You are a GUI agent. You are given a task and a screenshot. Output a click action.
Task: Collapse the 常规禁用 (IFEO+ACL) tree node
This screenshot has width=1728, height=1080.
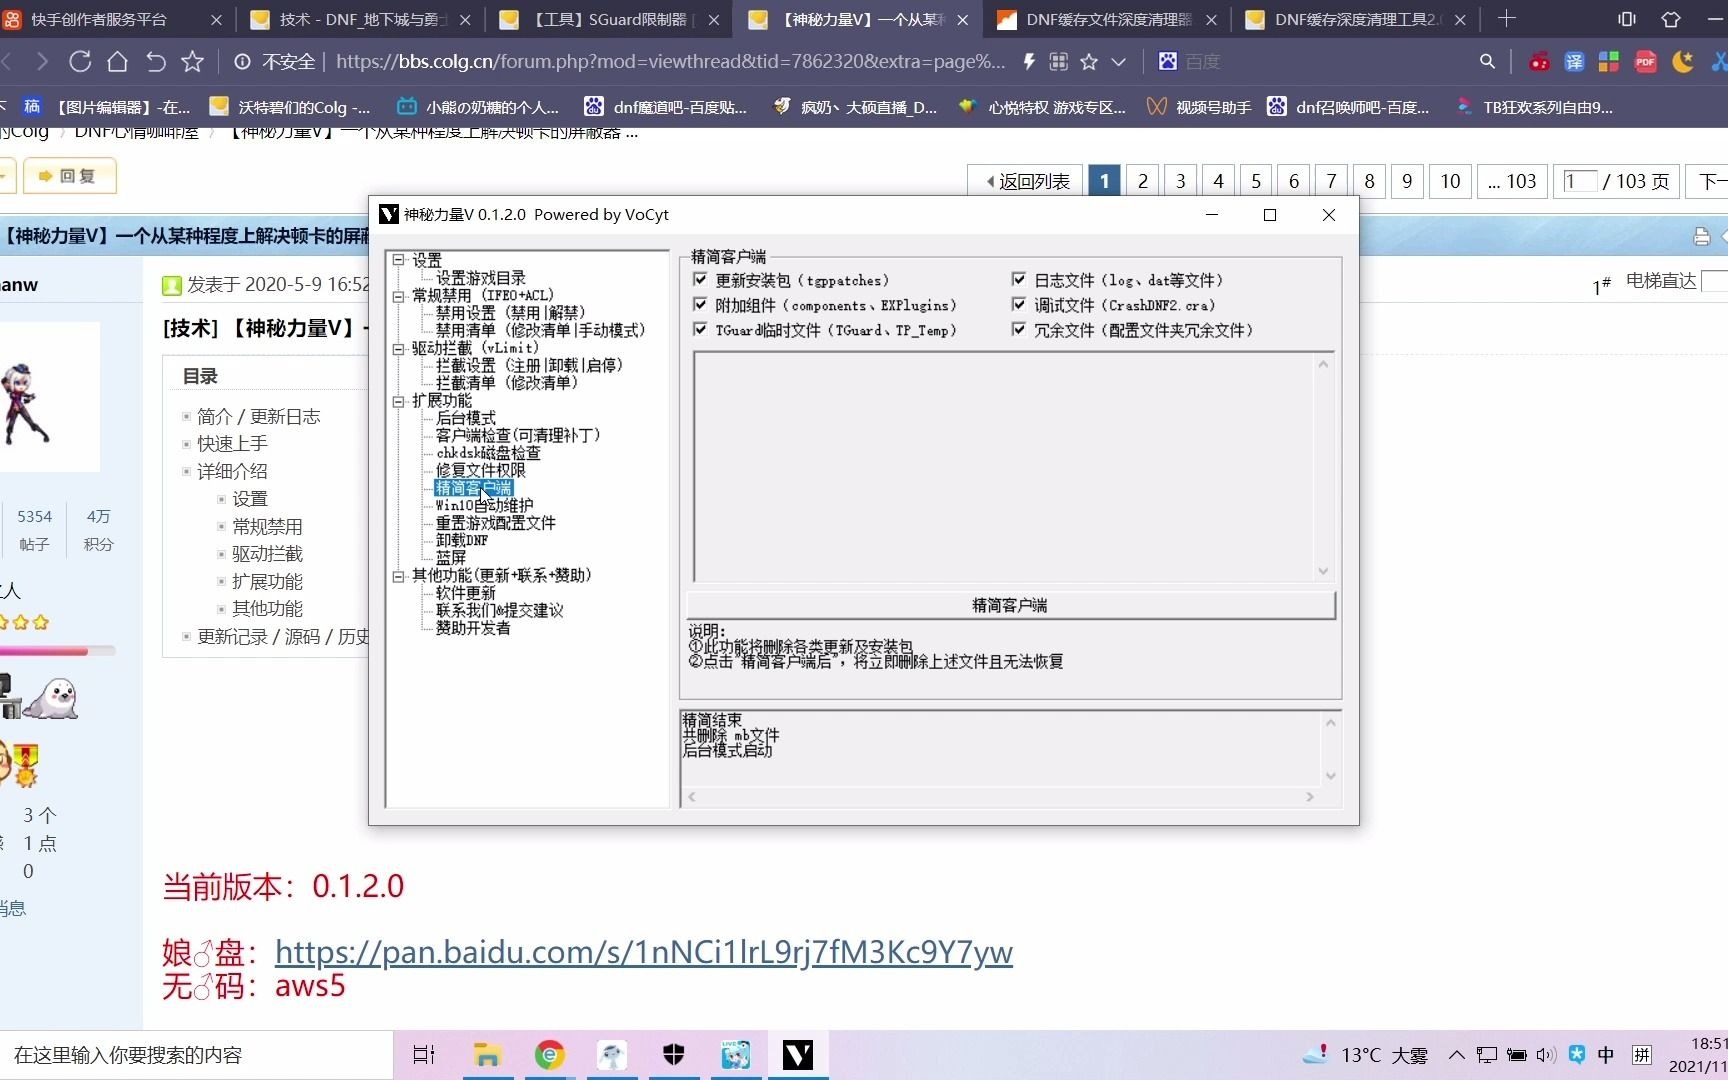[x=399, y=296]
